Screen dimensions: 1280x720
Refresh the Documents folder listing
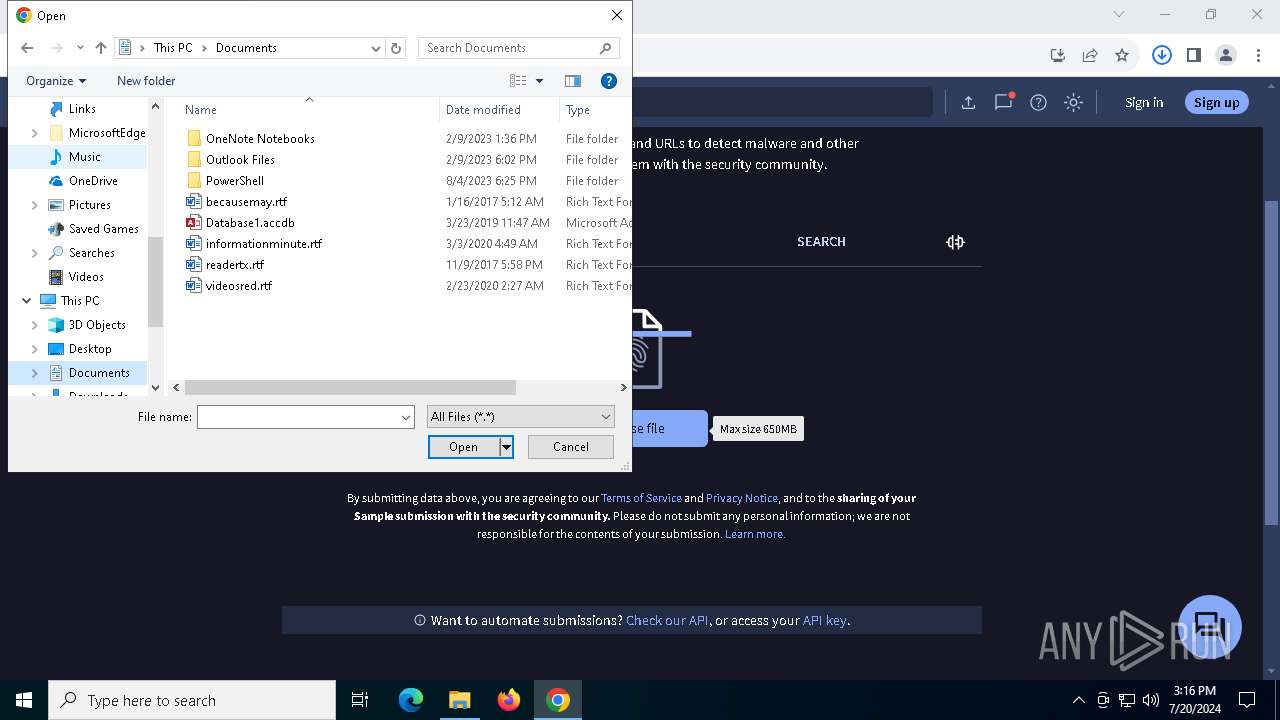[x=396, y=48]
